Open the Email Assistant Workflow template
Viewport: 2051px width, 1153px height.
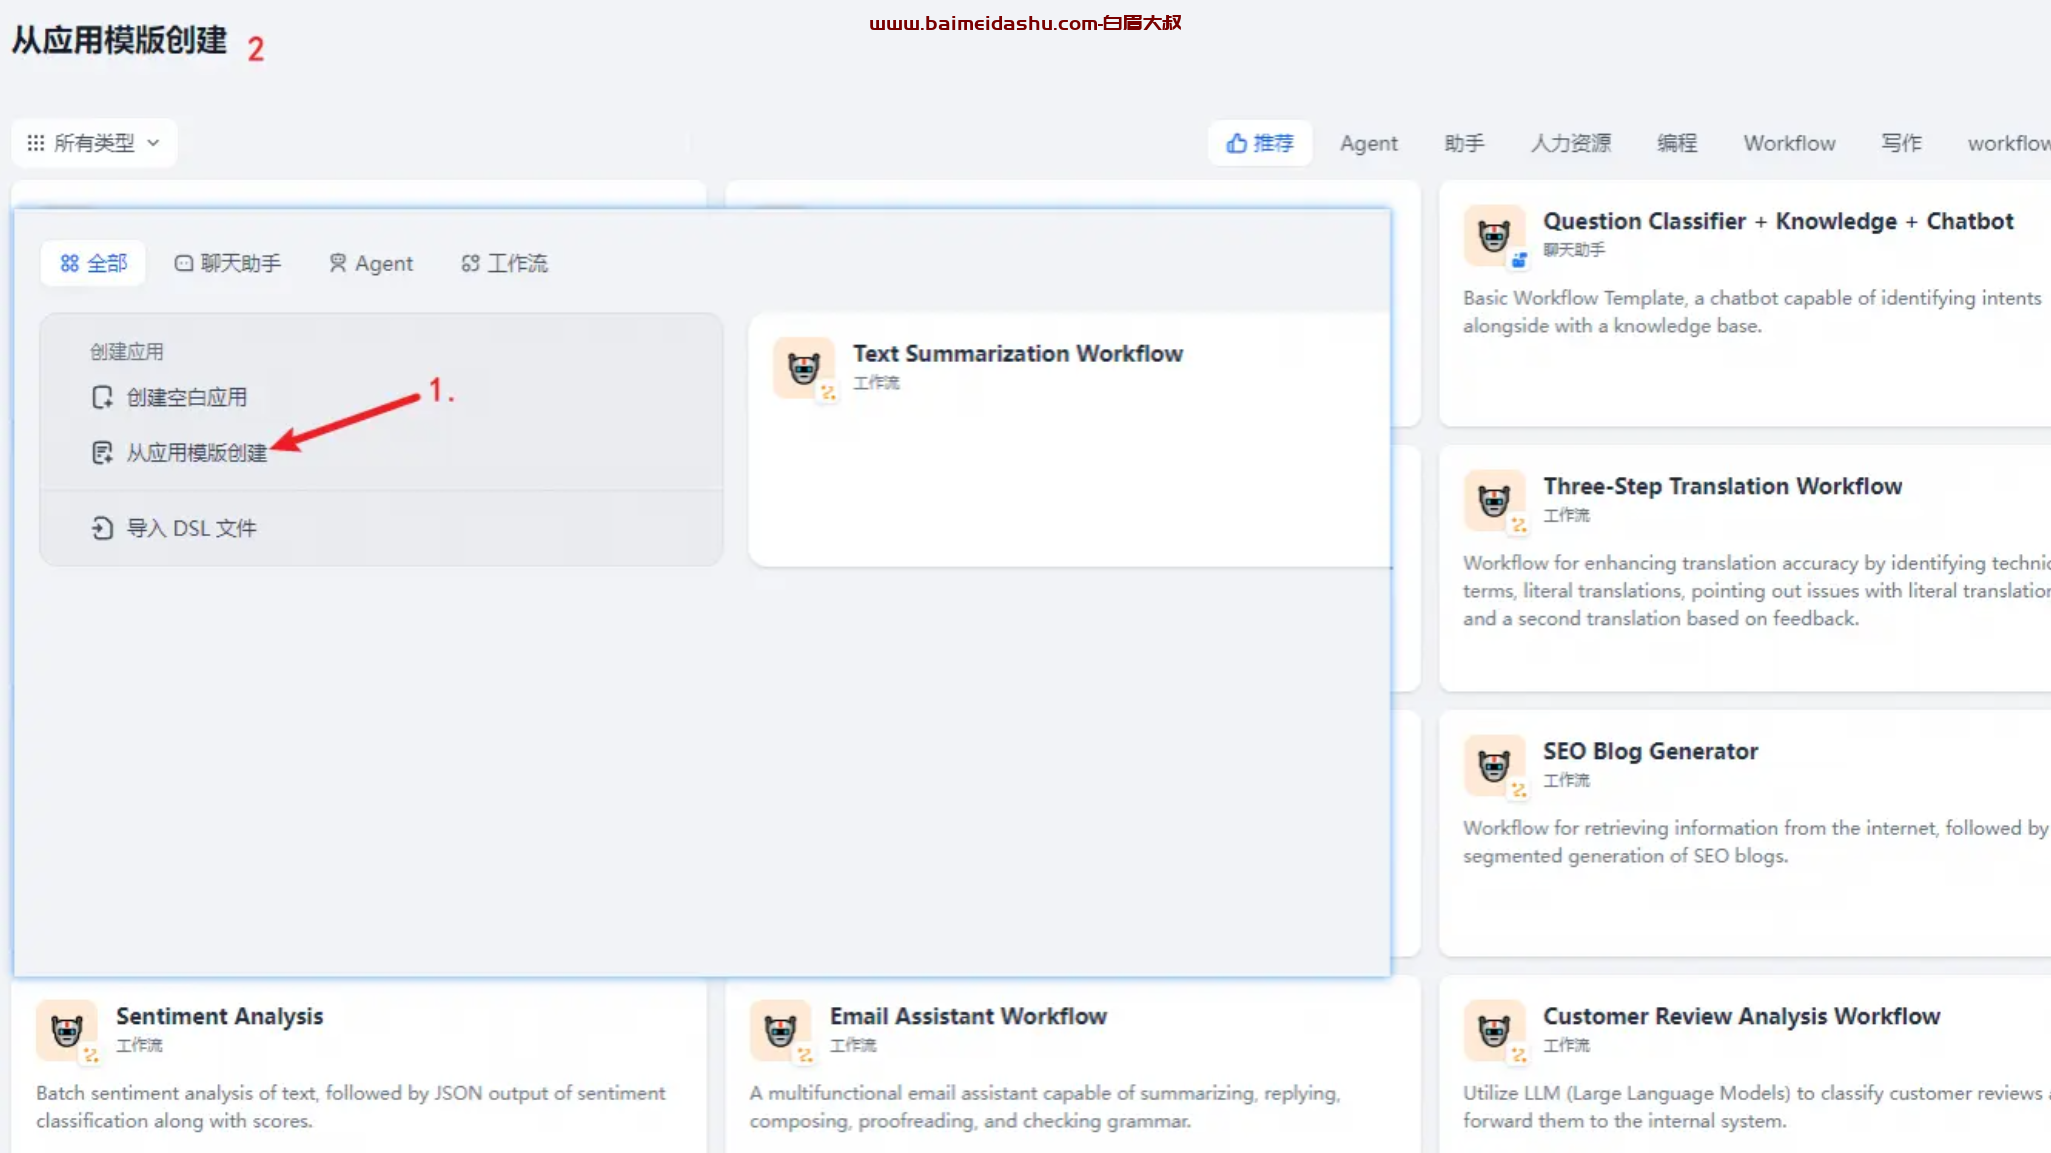click(x=1072, y=1066)
